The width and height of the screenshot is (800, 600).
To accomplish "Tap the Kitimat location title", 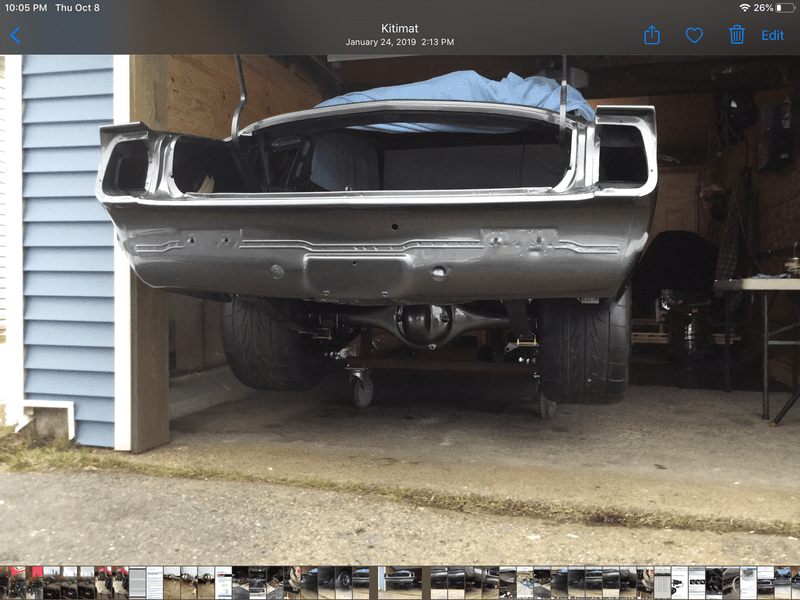I will click(399, 29).
